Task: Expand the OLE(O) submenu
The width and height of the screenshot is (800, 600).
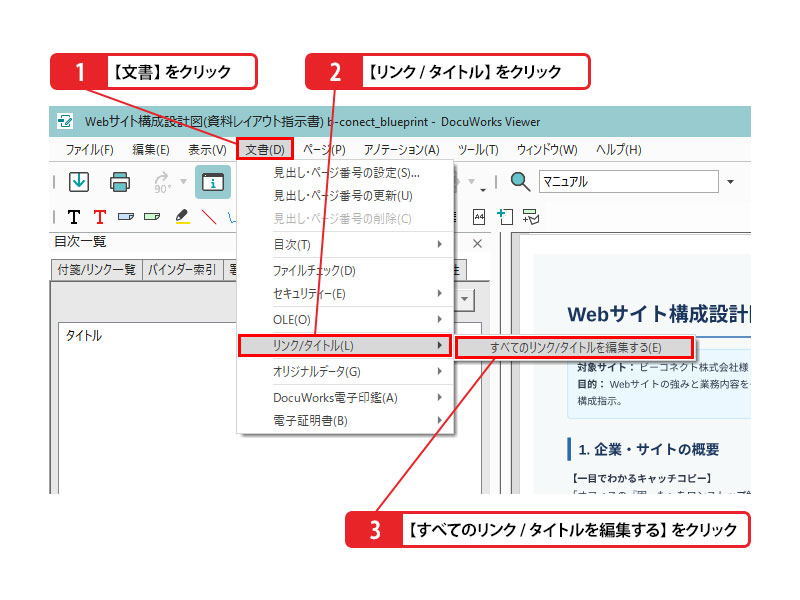Action: tap(346, 319)
